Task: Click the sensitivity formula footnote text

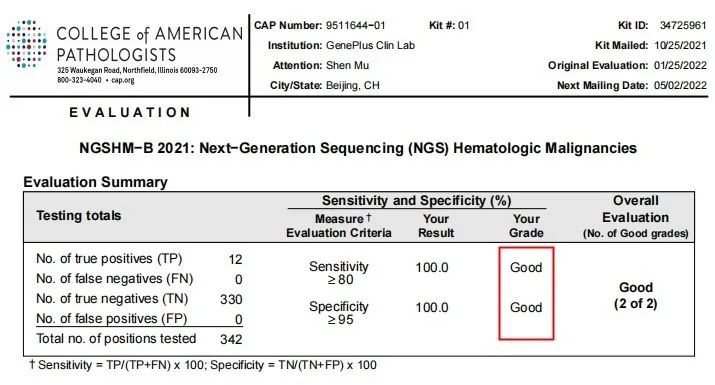Action: pyautogui.click(x=203, y=365)
